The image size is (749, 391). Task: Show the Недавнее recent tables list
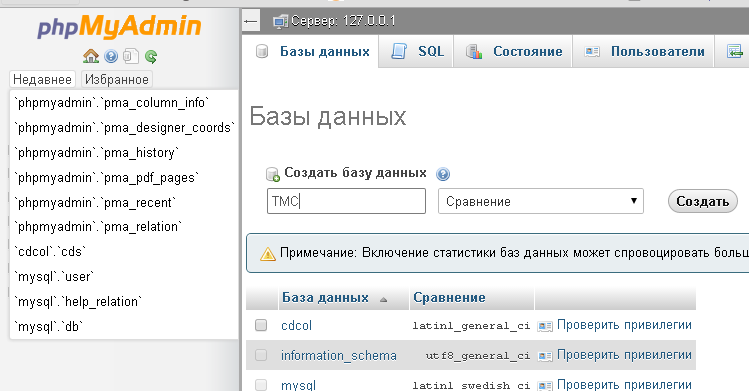(43, 79)
